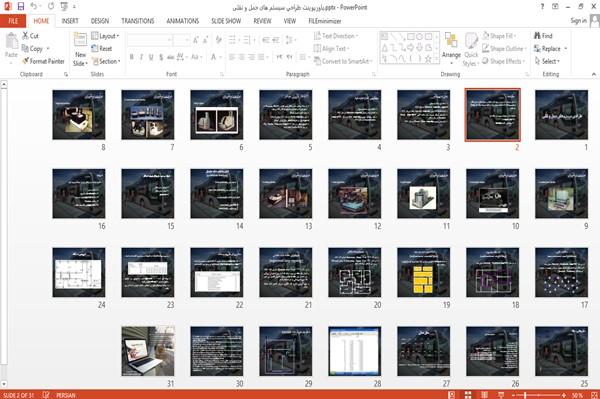Toggle Italic formatting button
The image size is (600, 399).
[x=141, y=57]
